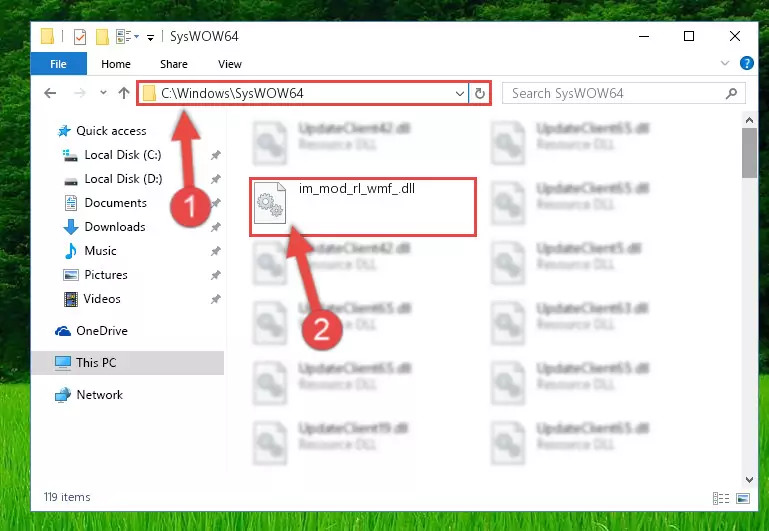Image resolution: width=769 pixels, height=531 pixels.
Task: Switch to Details view layout icon
Action: point(720,499)
